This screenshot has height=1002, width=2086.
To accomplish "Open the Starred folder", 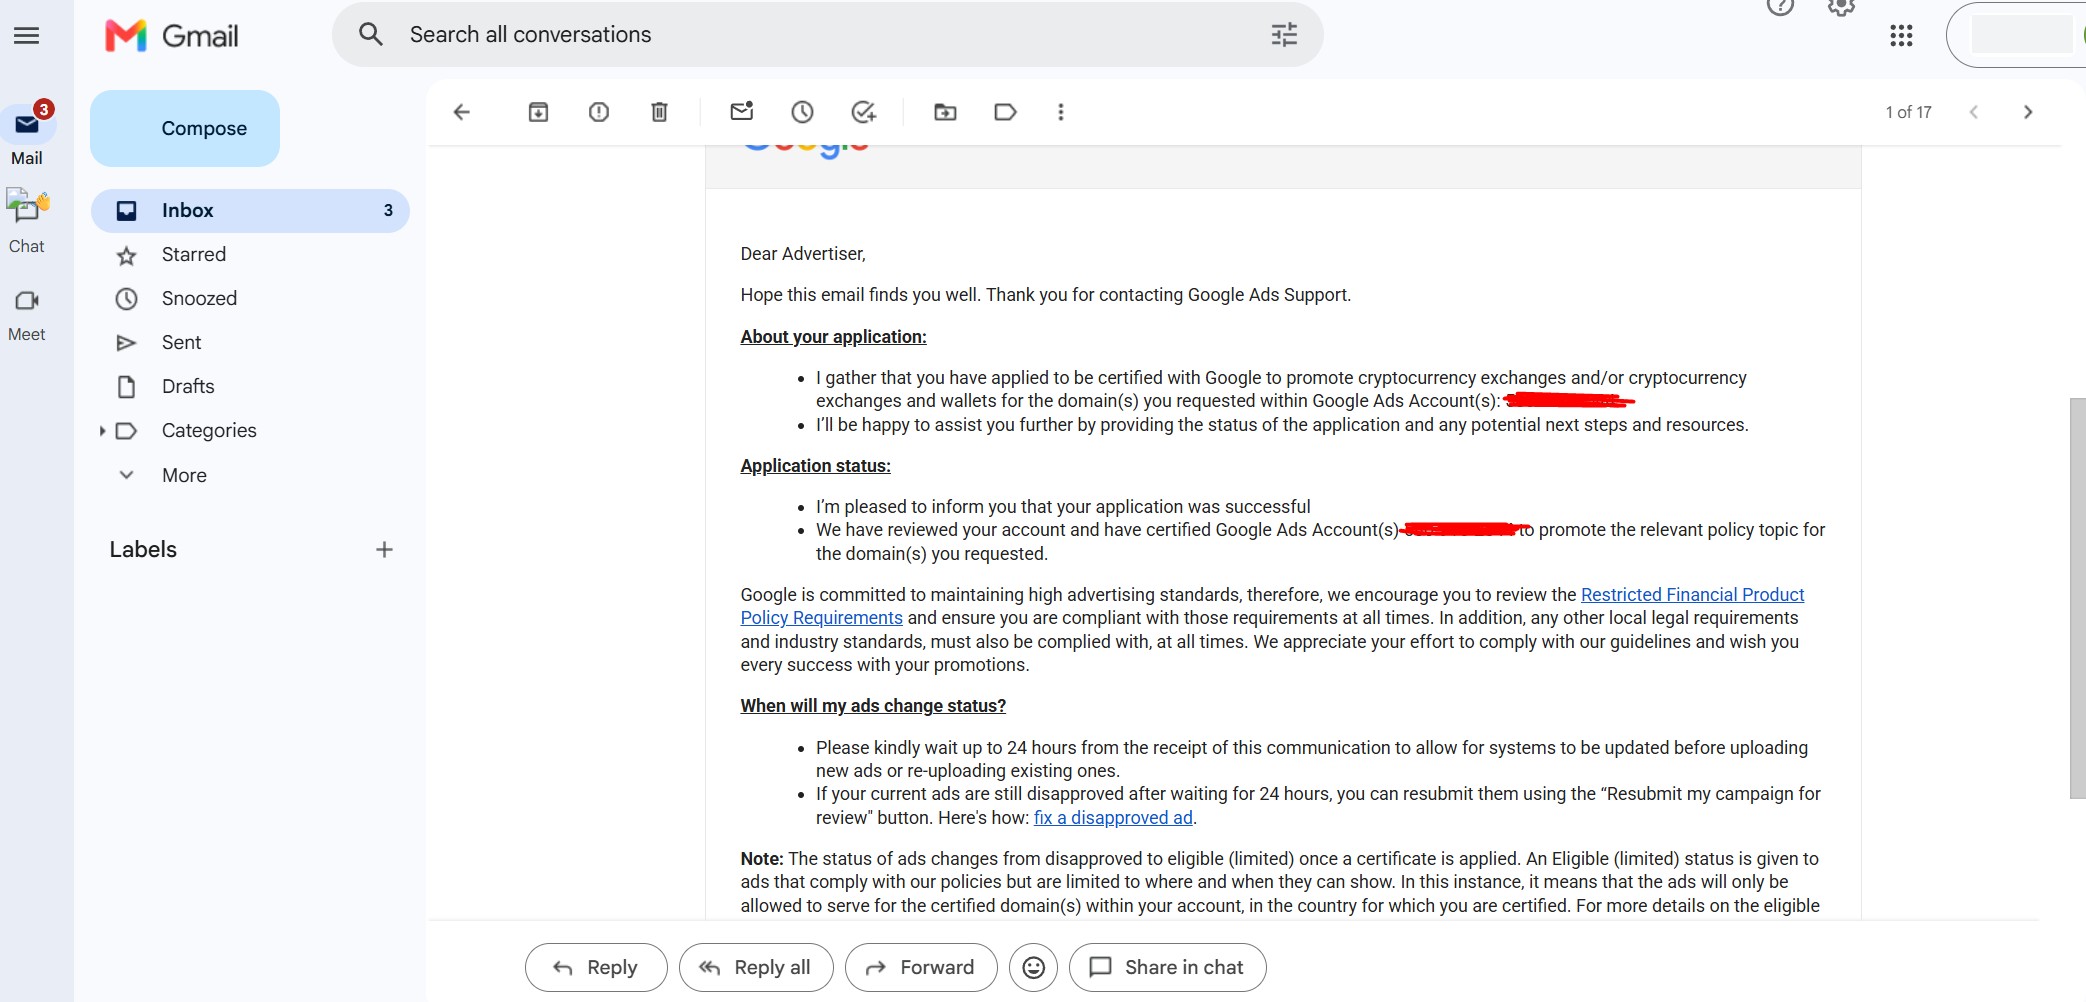I will pyautogui.click(x=250, y=254).
